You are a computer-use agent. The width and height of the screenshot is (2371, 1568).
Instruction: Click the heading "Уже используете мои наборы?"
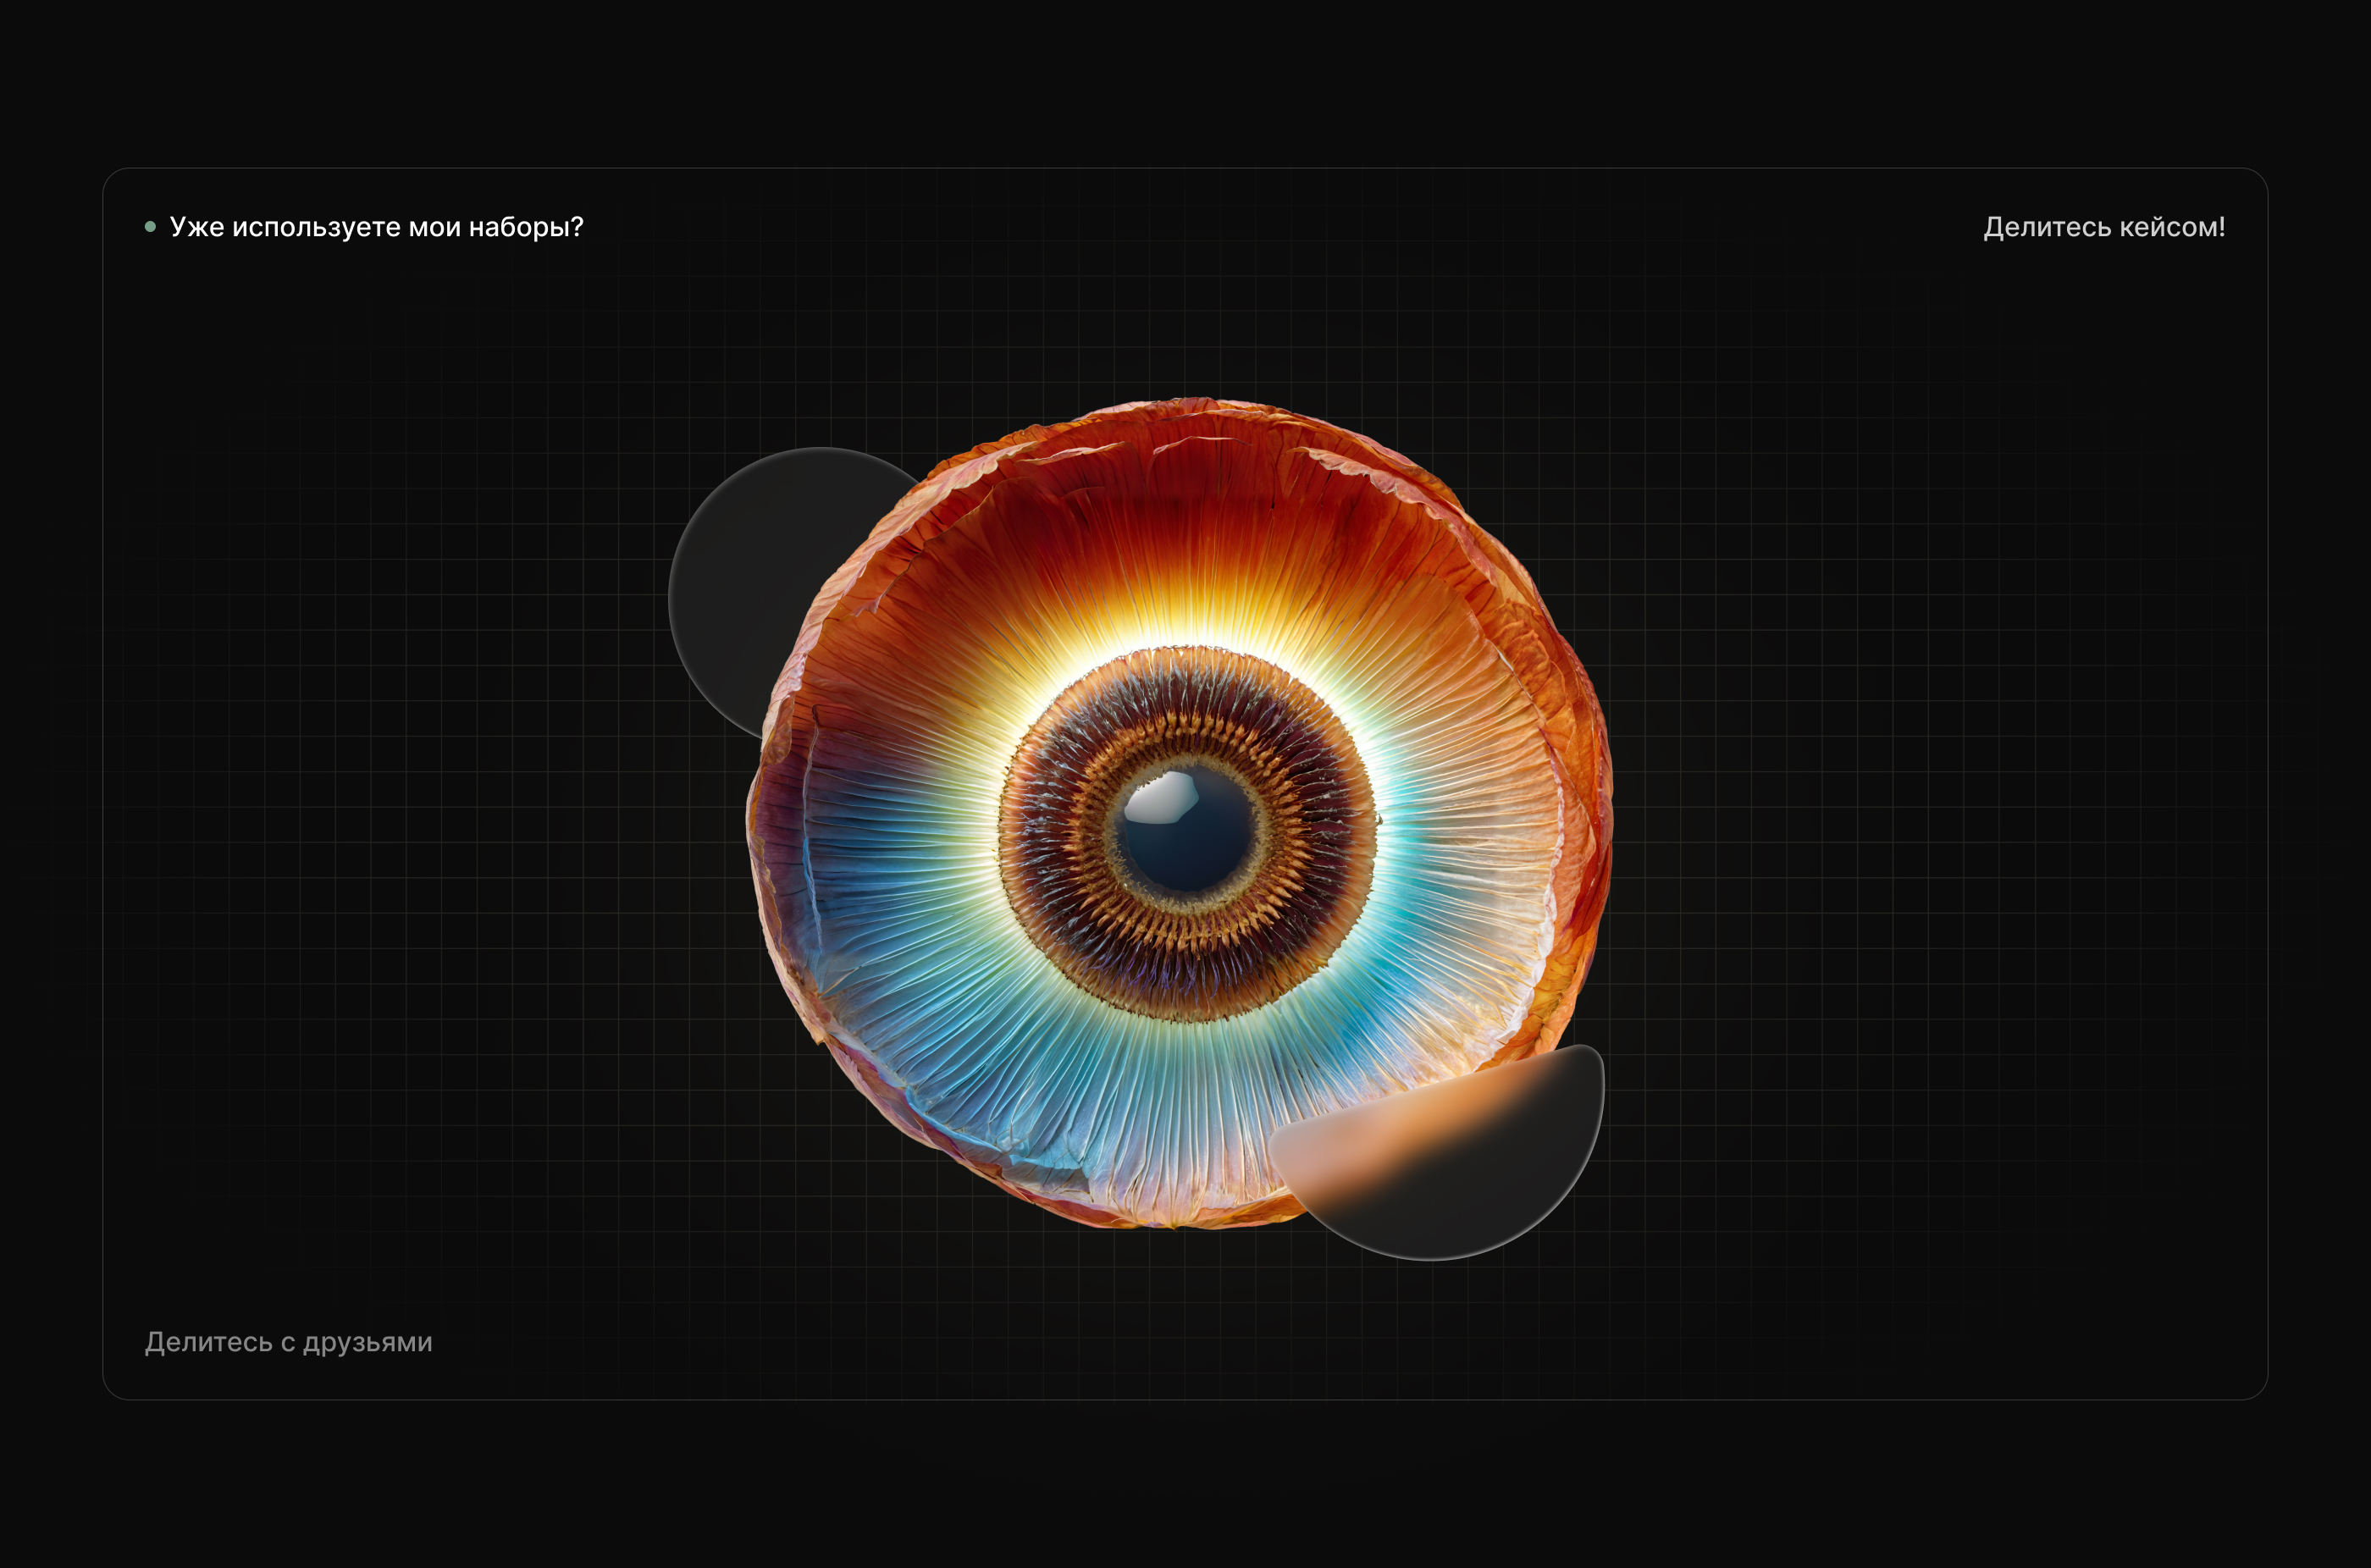(376, 227)
